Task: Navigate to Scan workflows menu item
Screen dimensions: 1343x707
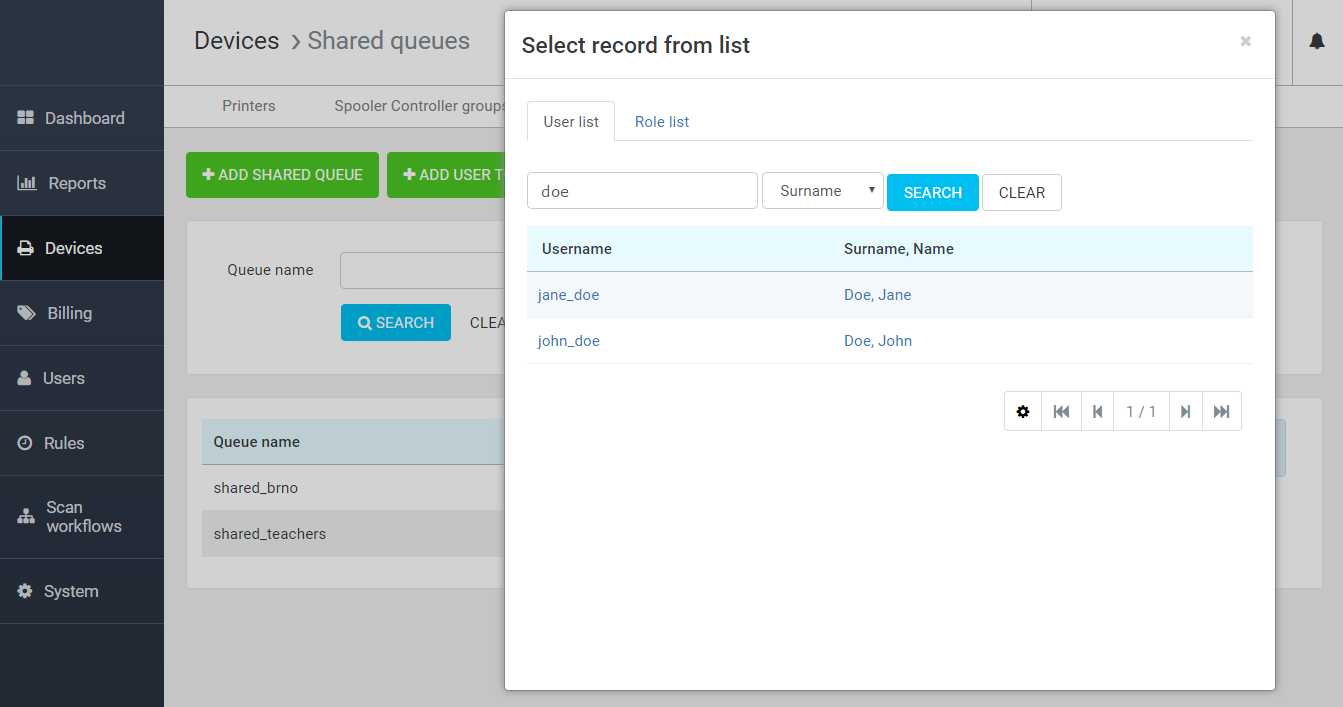Action: [82, 517]
